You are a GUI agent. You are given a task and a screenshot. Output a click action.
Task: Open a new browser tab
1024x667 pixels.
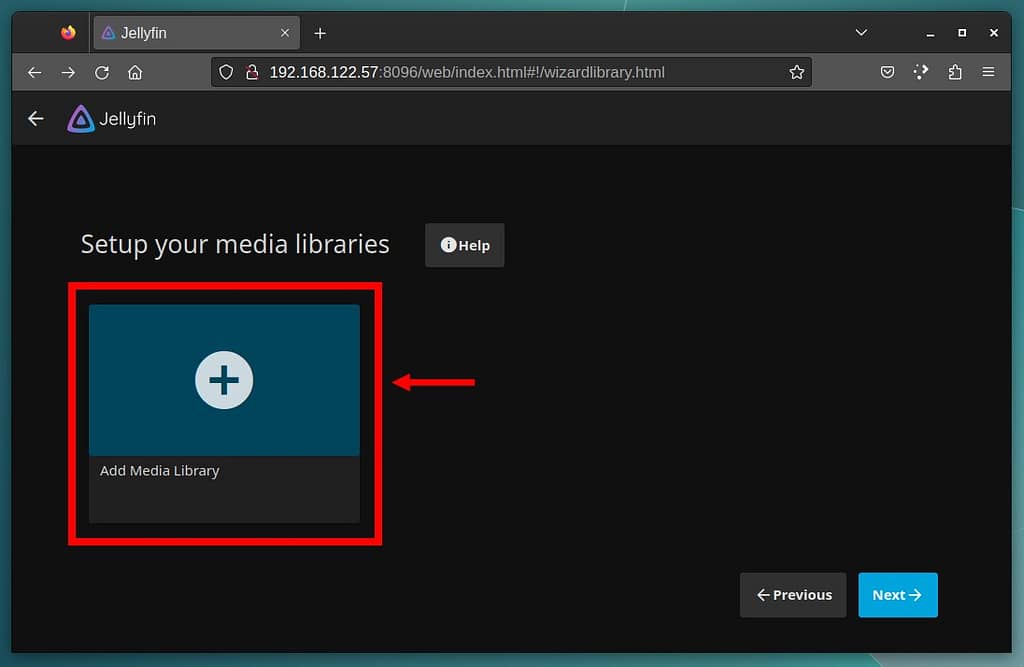(320, 33)
